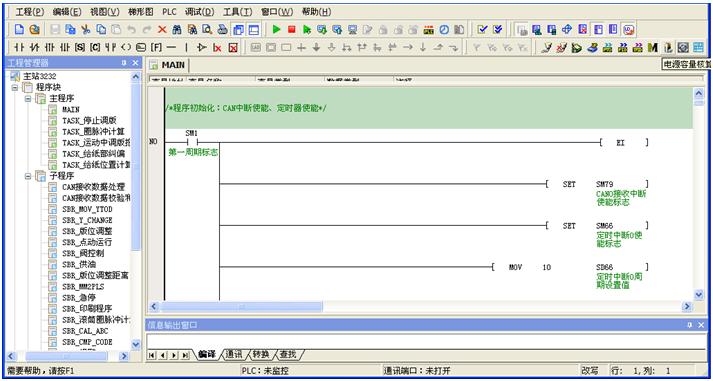Switch to the 查找 output tab
Viewport: 713px width, 381px height.
point(287,354)
